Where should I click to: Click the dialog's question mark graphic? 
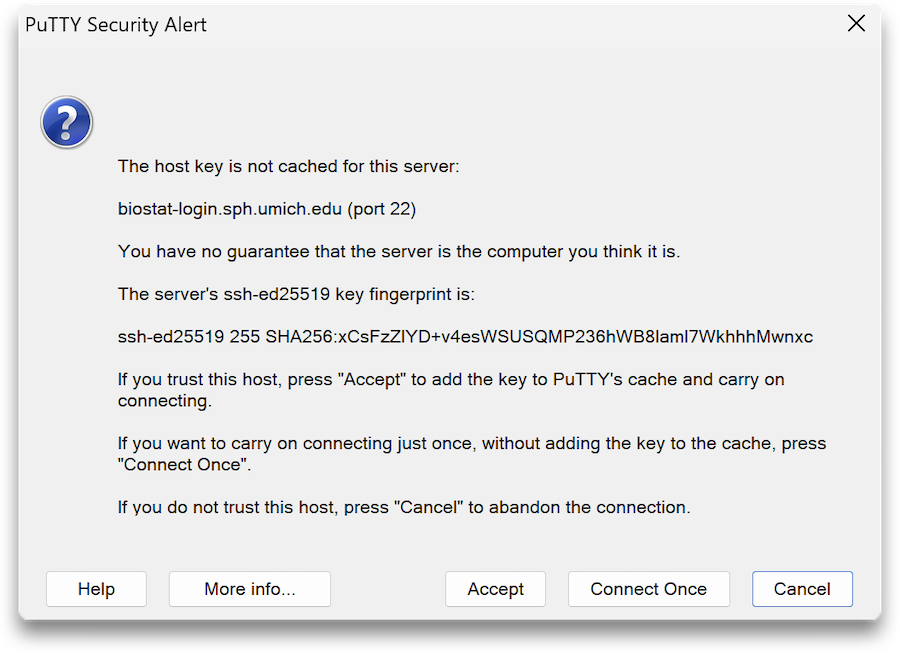[66, 122]
